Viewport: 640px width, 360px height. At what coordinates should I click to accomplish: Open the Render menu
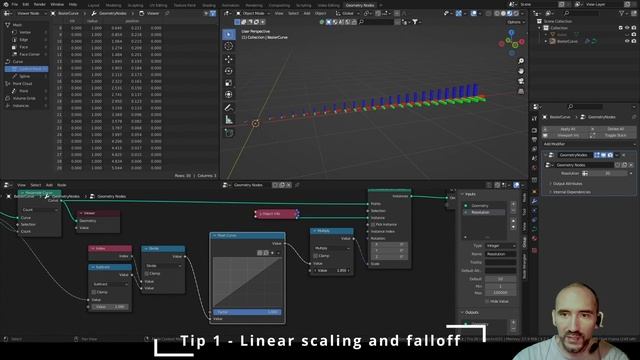40,4
